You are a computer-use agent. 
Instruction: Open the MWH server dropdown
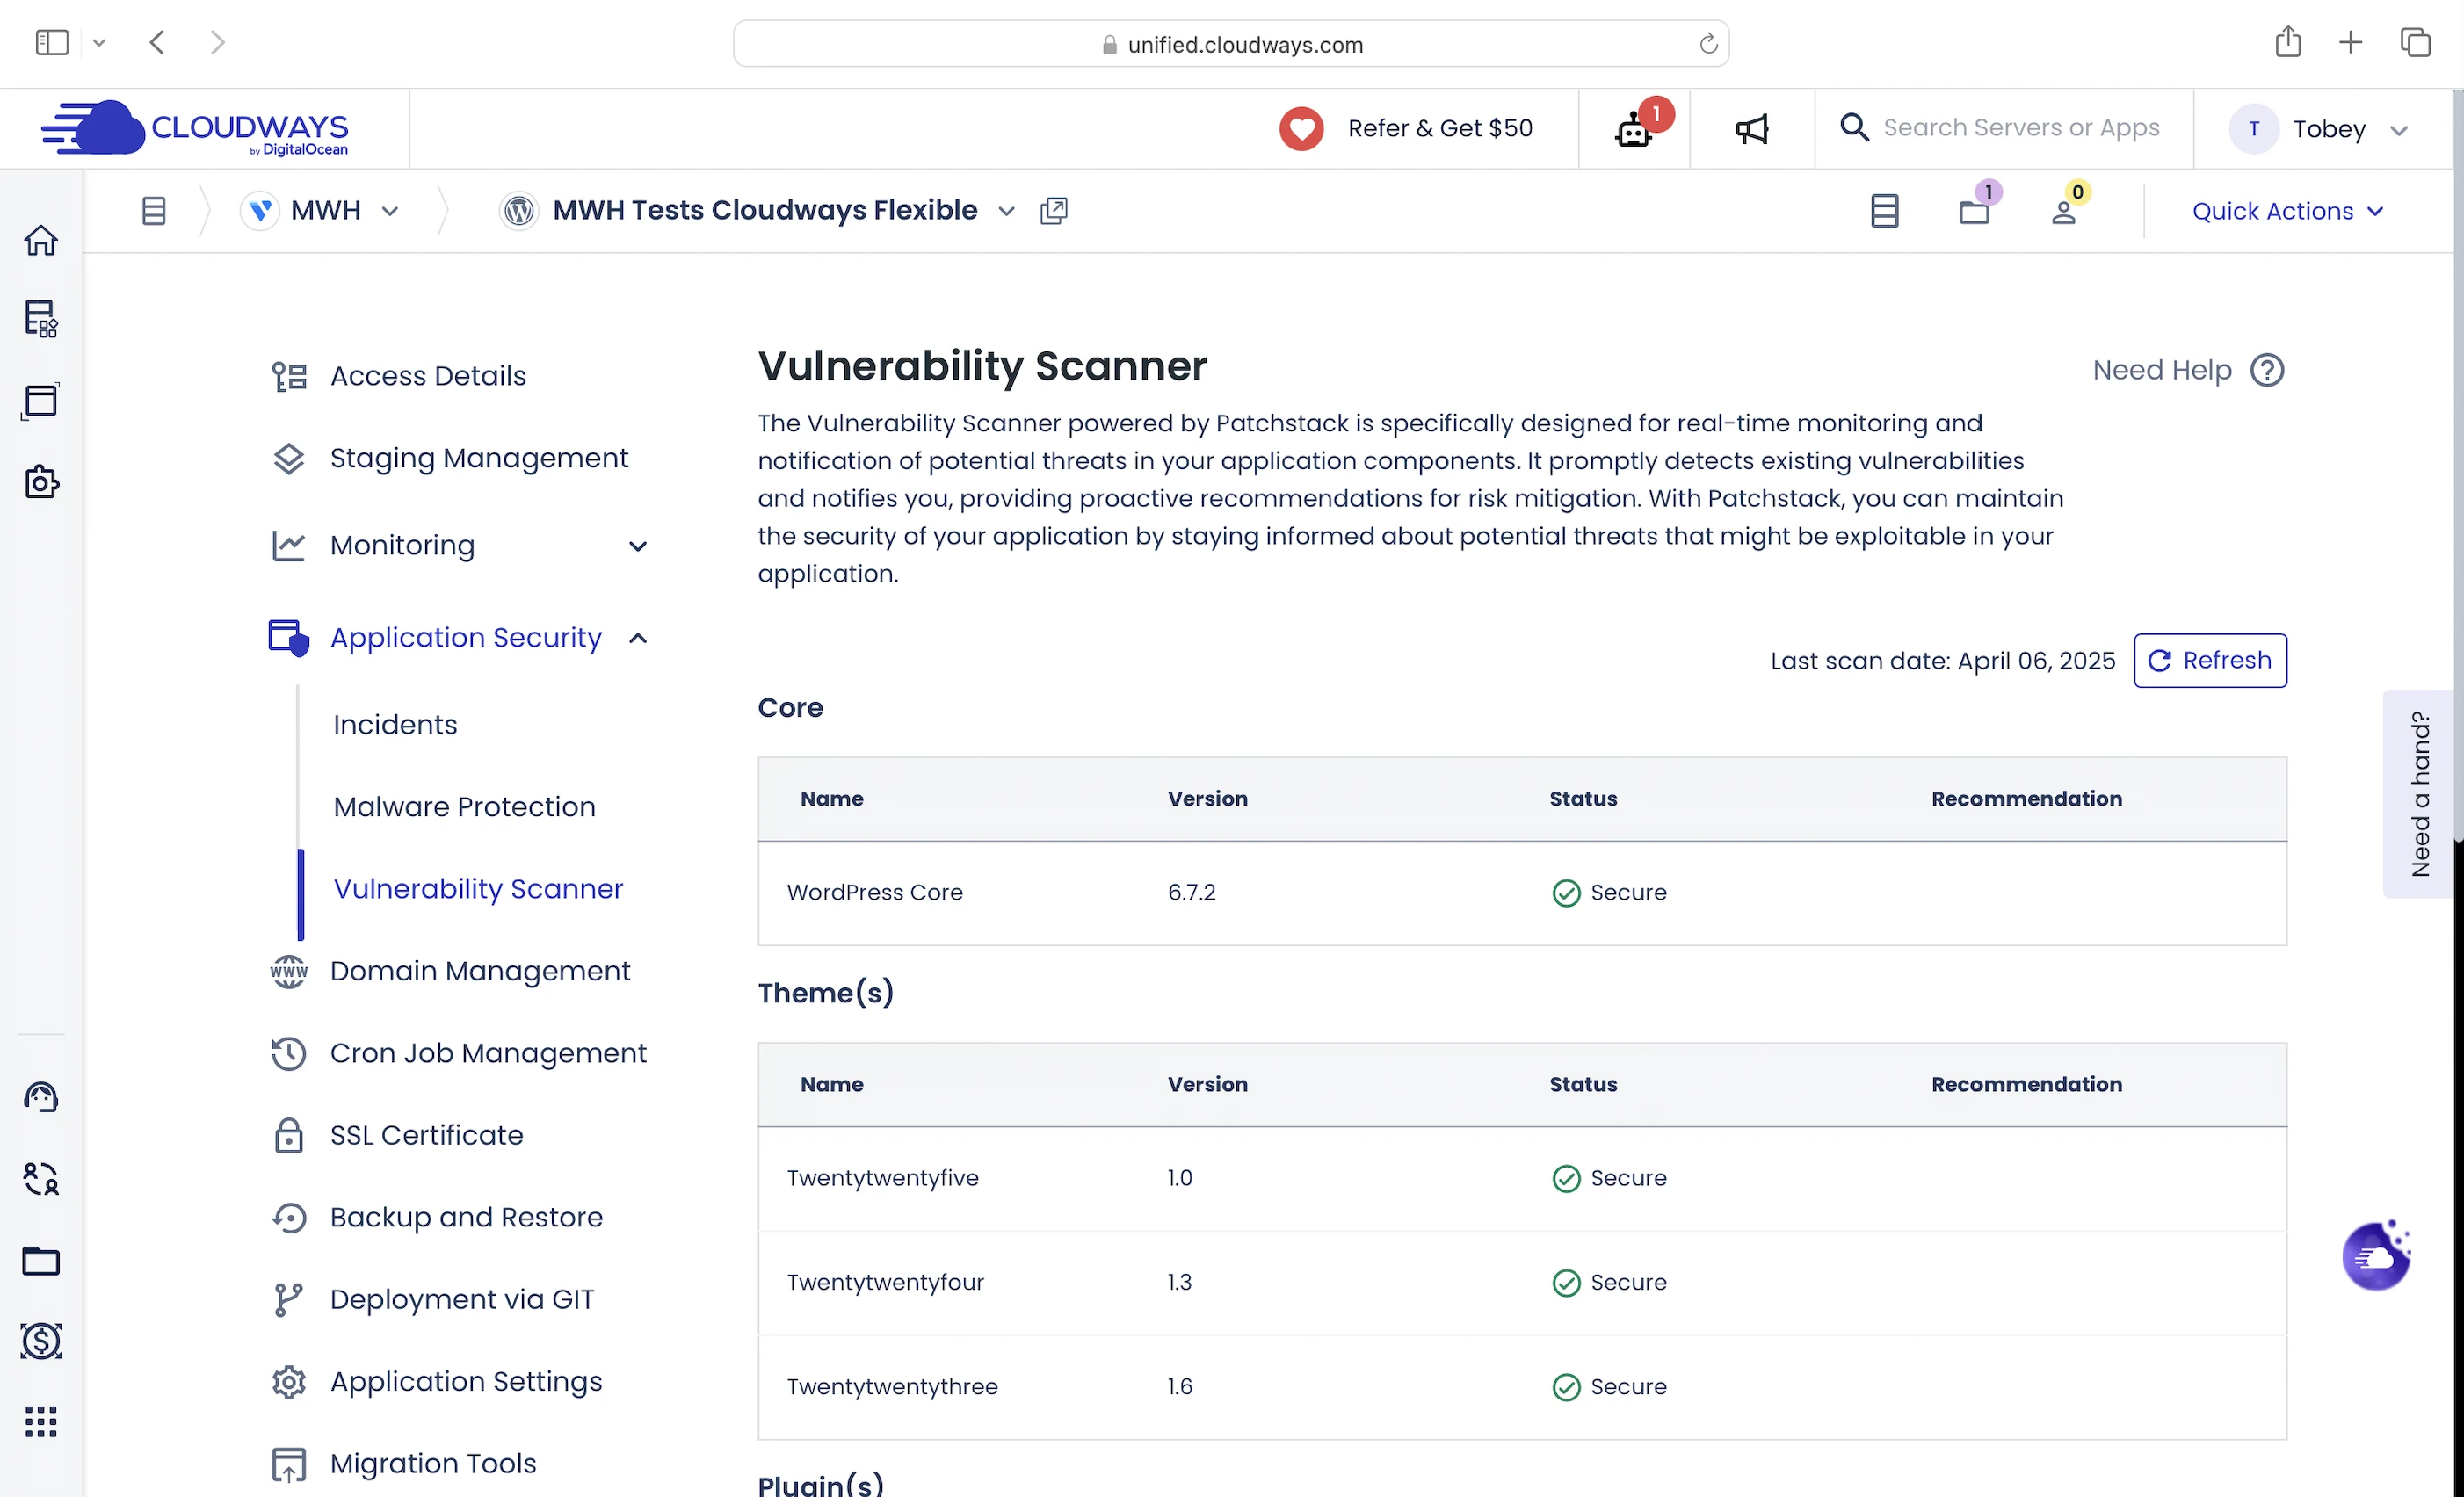[x=390, y=211]
